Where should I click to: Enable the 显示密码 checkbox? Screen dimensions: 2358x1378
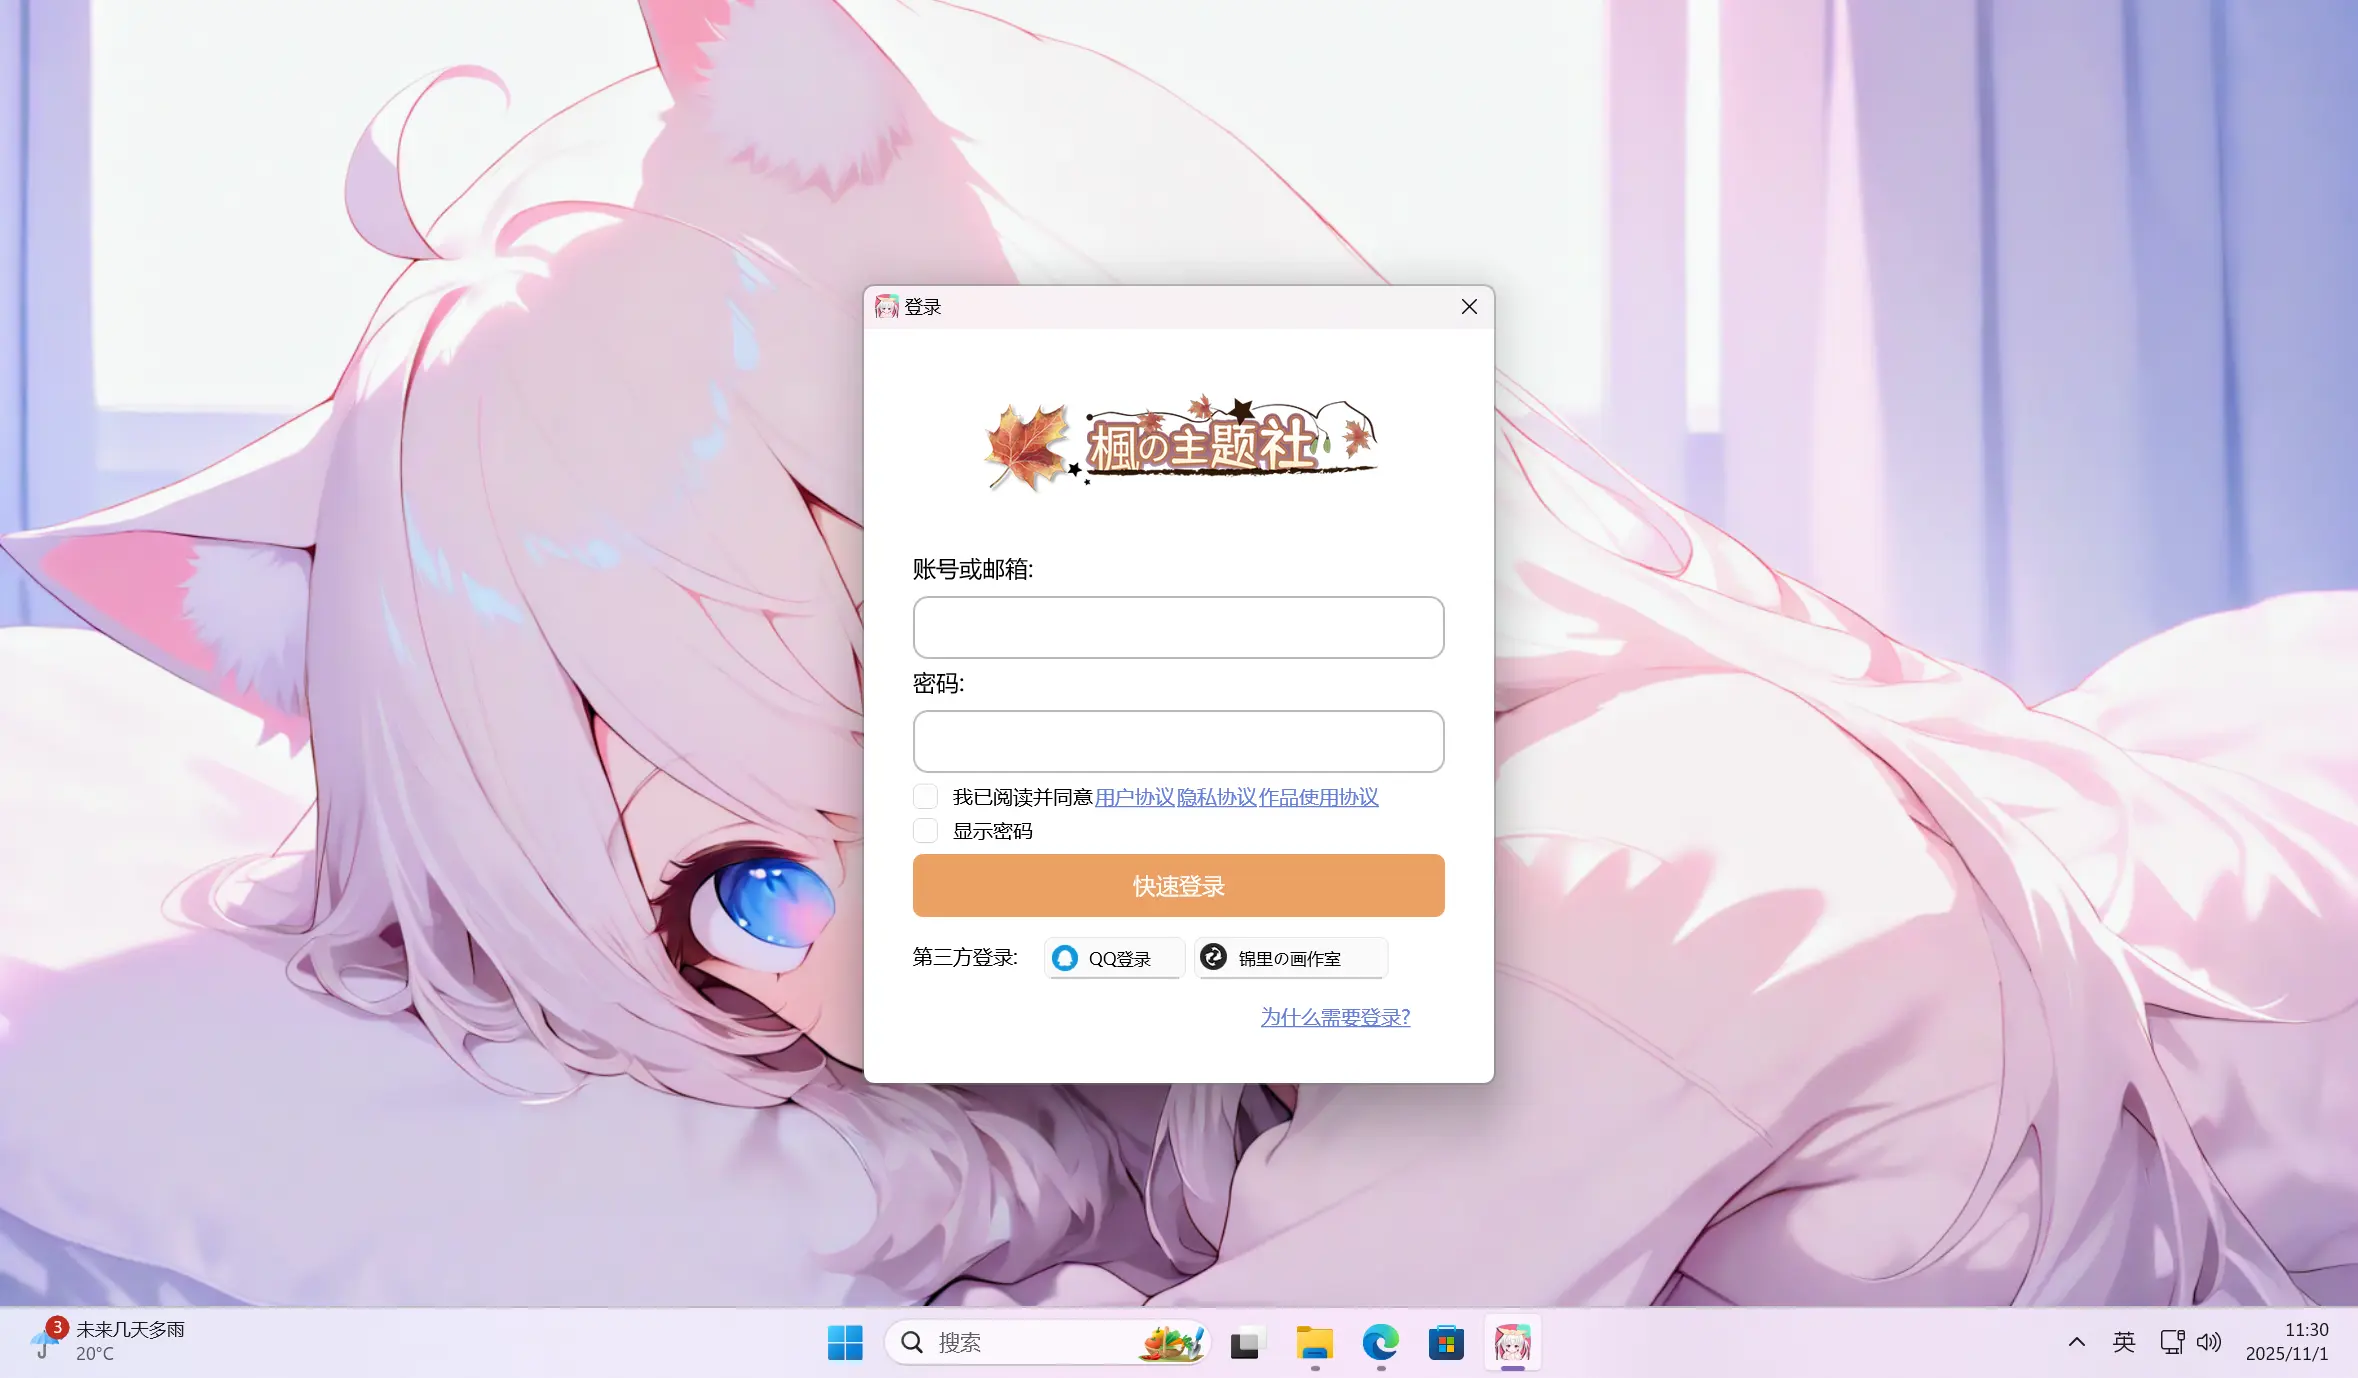pos(925,830)
